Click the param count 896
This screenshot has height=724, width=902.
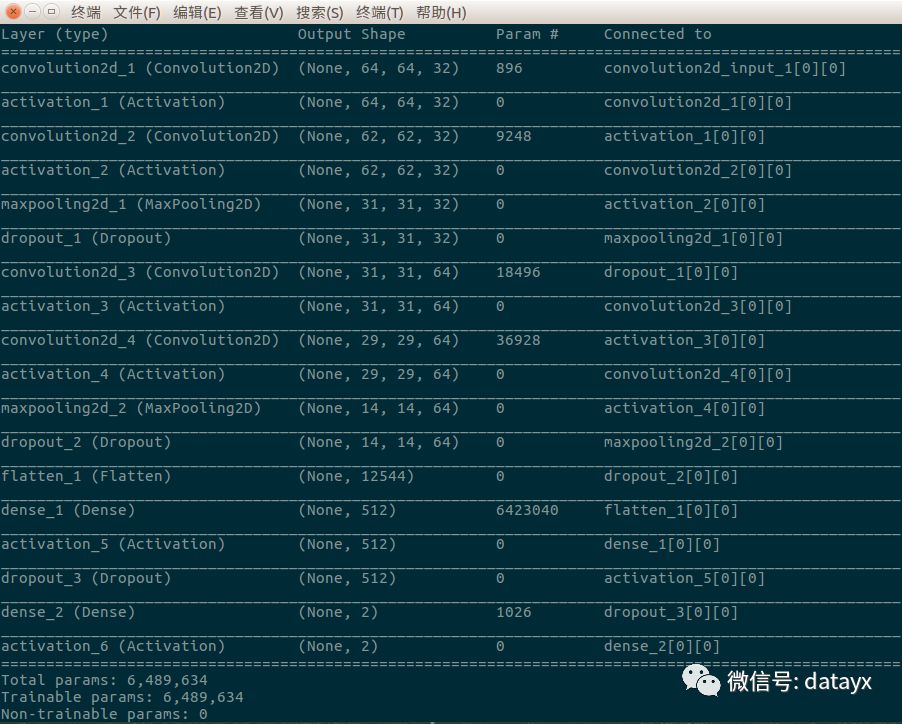coord(509,68)
